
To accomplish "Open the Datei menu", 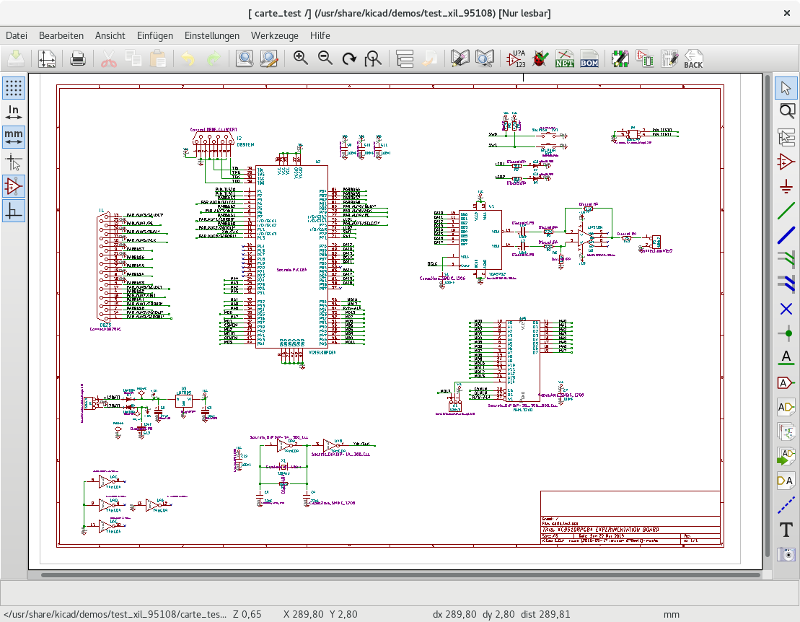I will point(16,35).
